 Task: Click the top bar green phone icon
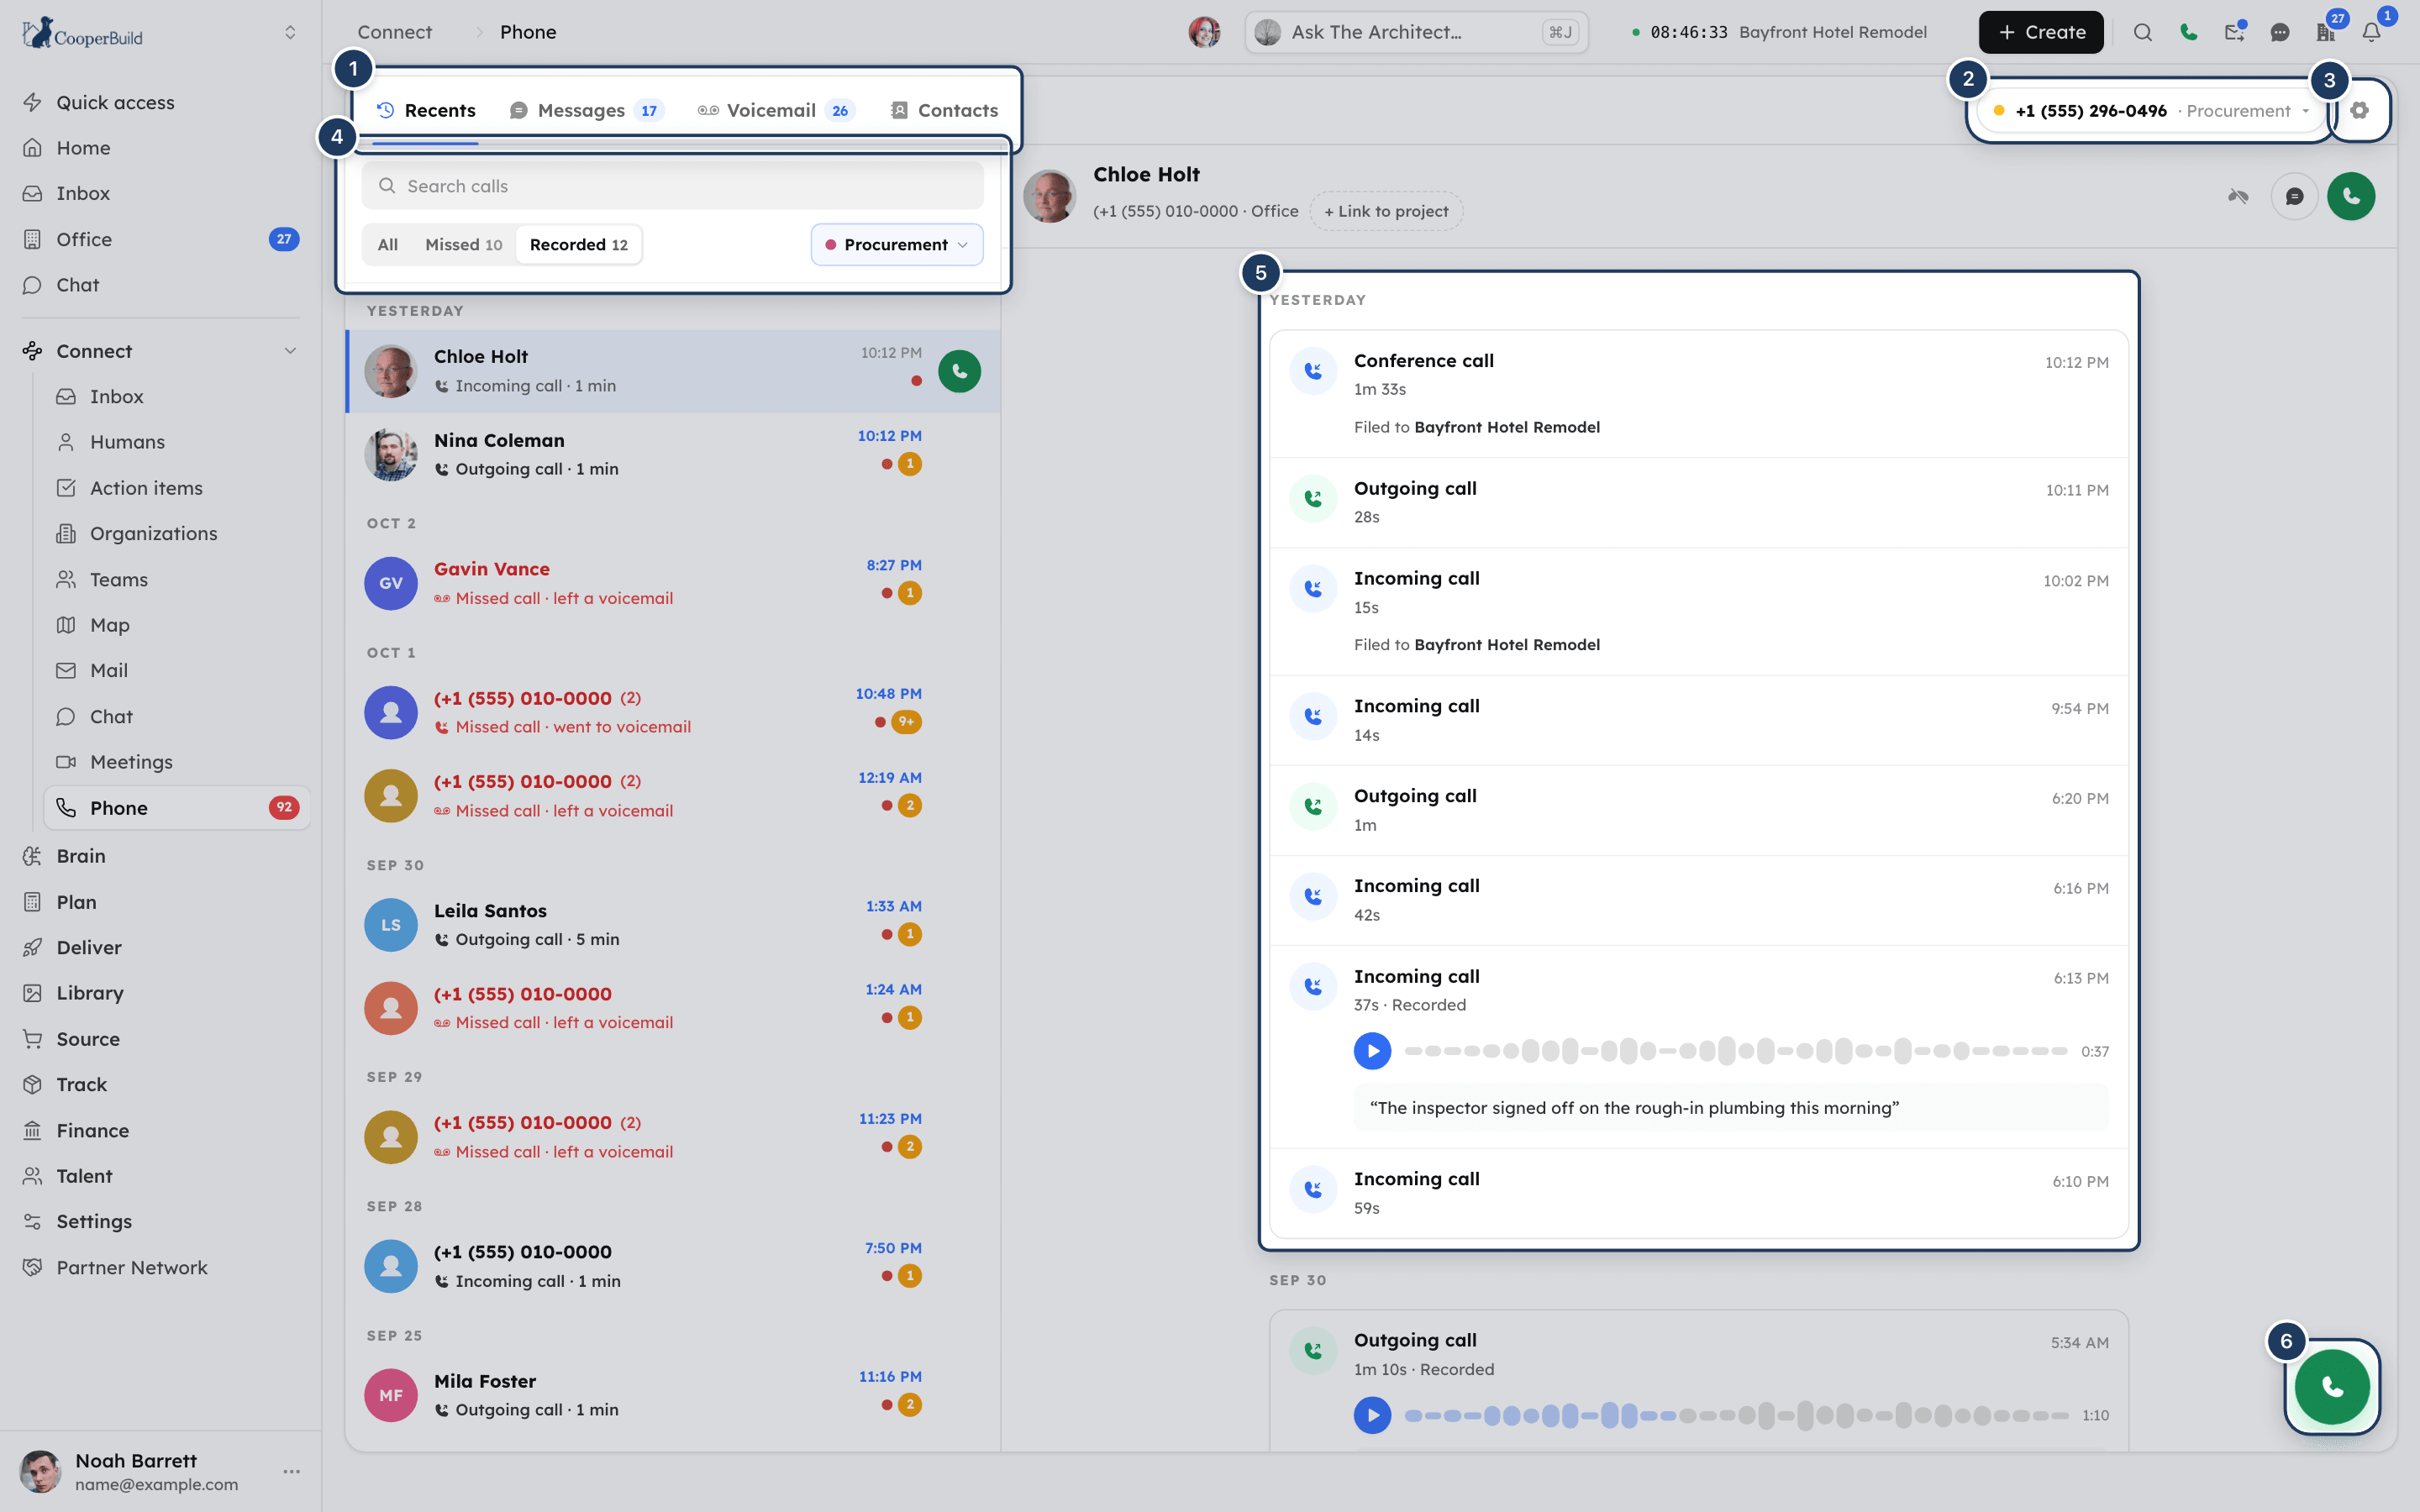[2188, 32]
